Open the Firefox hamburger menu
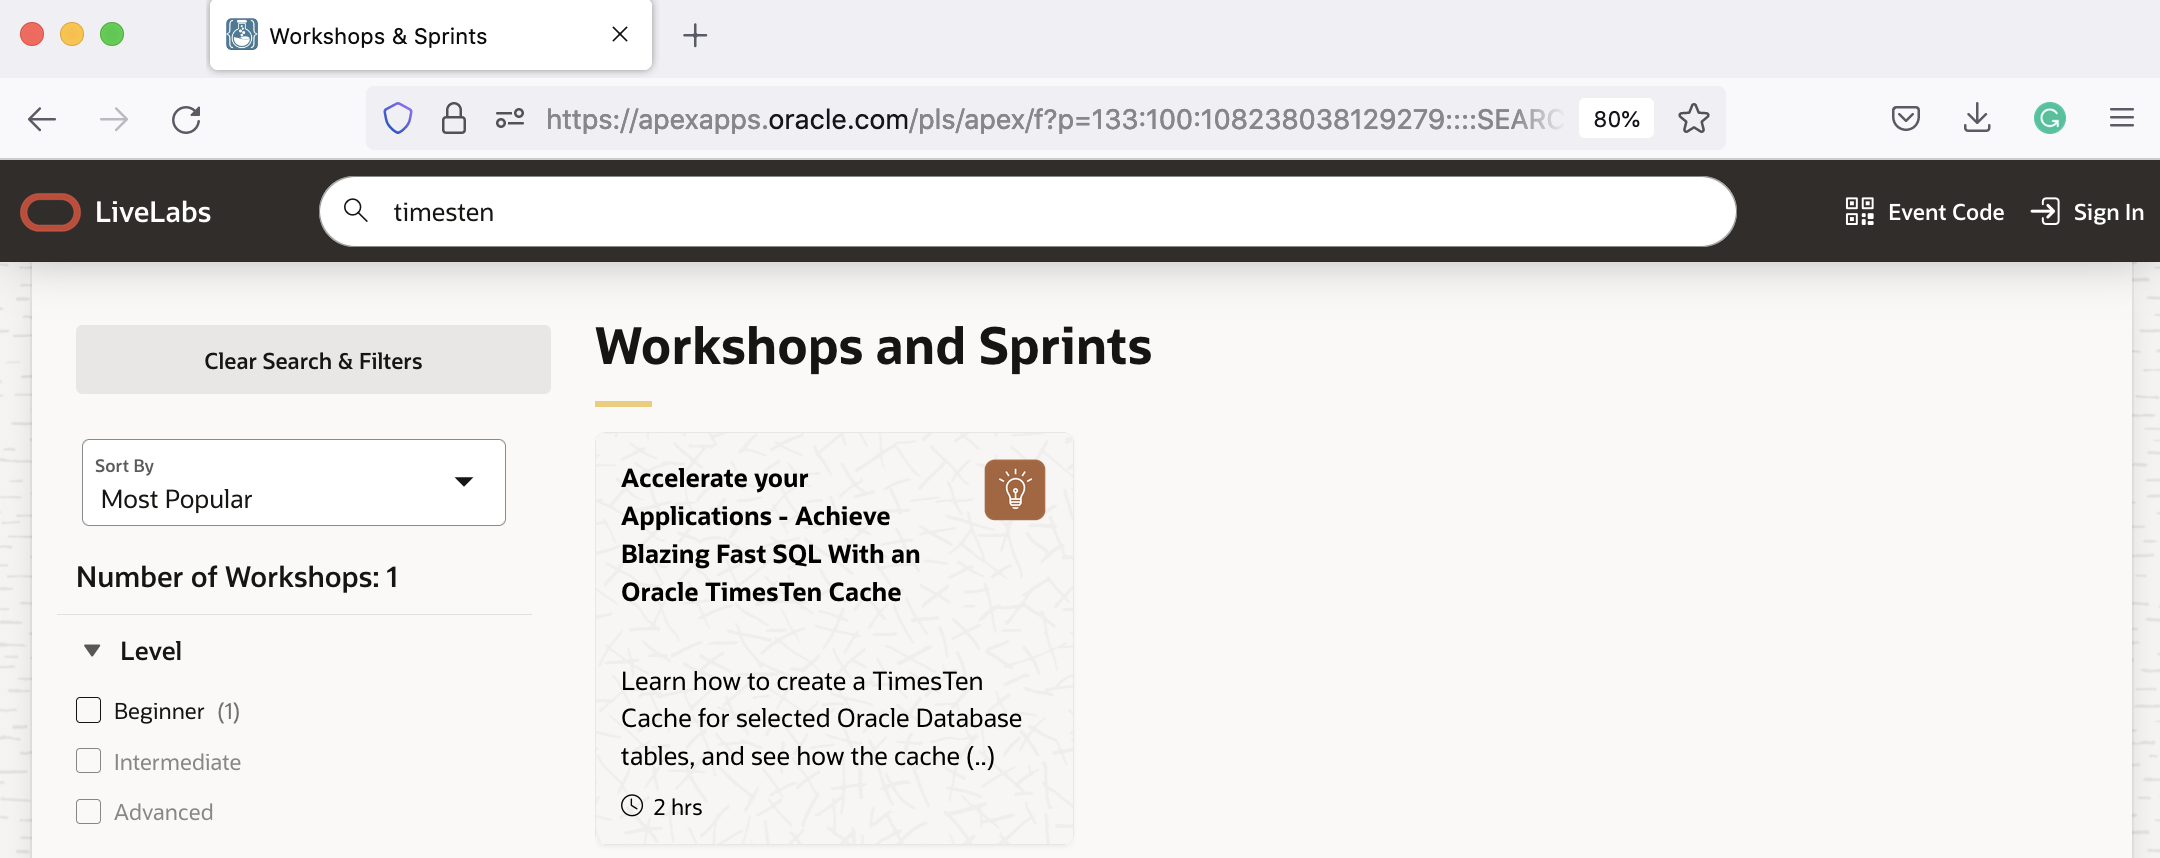Viewport: 2160px width, 858px height. [2122, 119]
